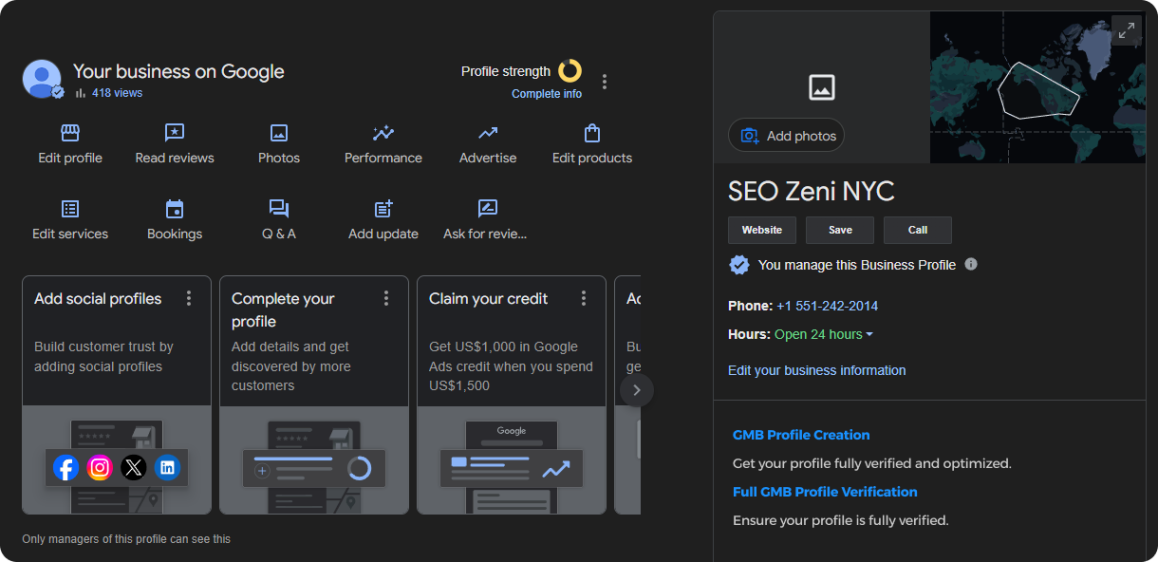The width and height of the screenshot is (1158, 562).
Task: Click the info icon beside manage profile
Action: point(971,264)
